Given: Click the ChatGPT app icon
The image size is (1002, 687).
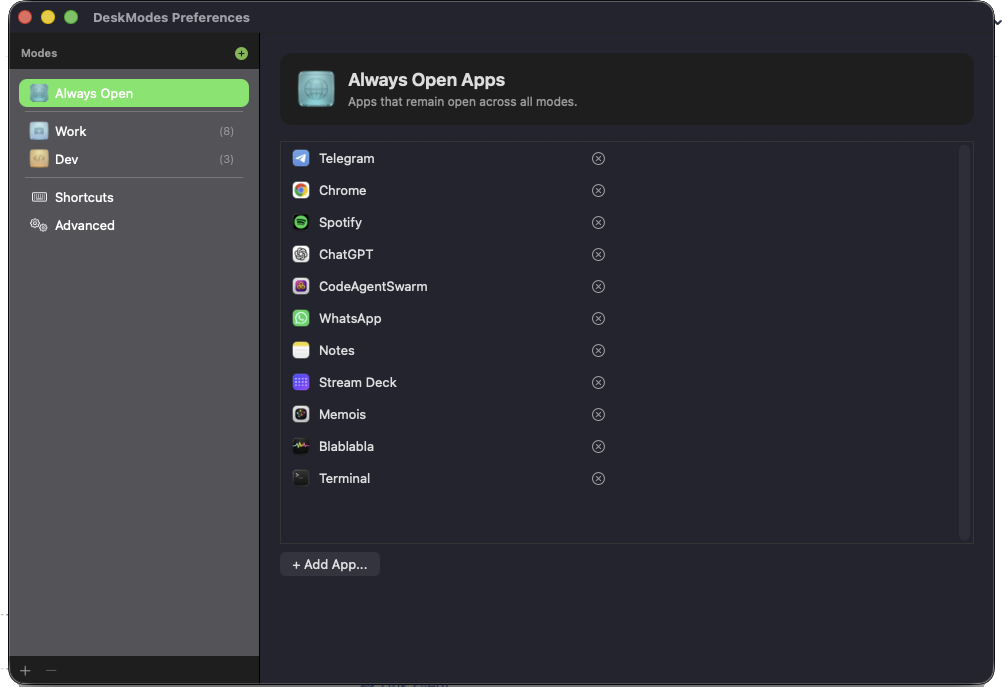Looking at the screenshot, I should (x=301, y=254).
